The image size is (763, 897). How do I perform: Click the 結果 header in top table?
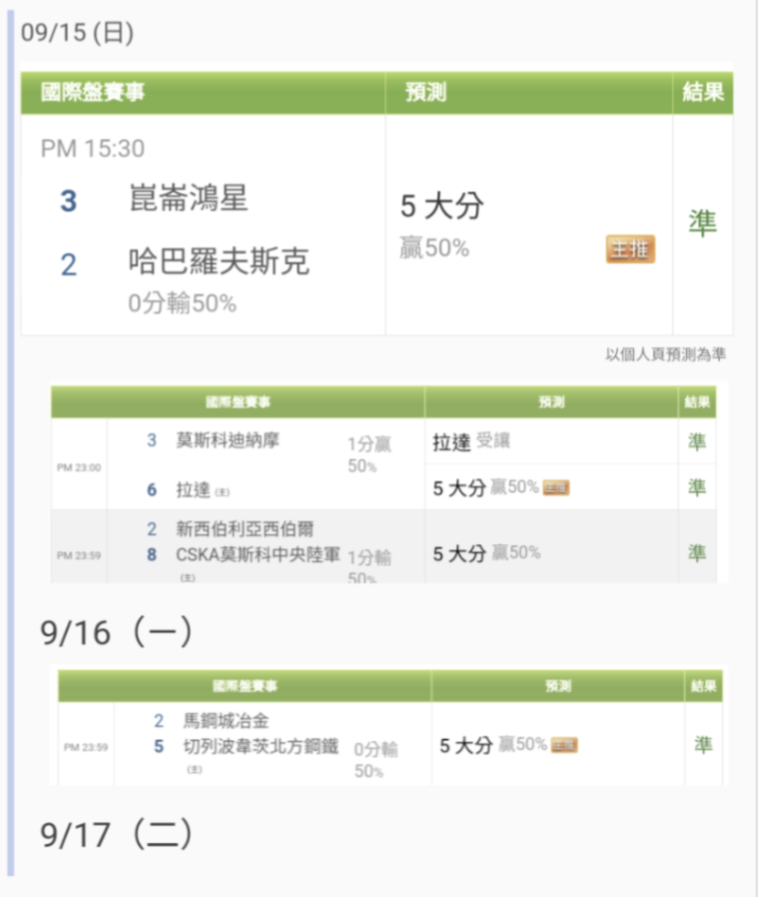tap(703, 92)
